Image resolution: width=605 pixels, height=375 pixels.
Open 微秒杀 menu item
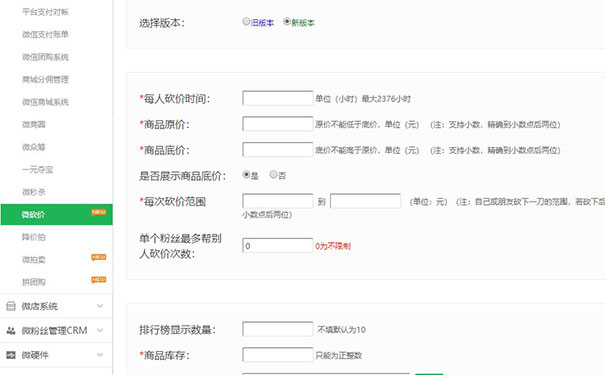coord(34,192)
